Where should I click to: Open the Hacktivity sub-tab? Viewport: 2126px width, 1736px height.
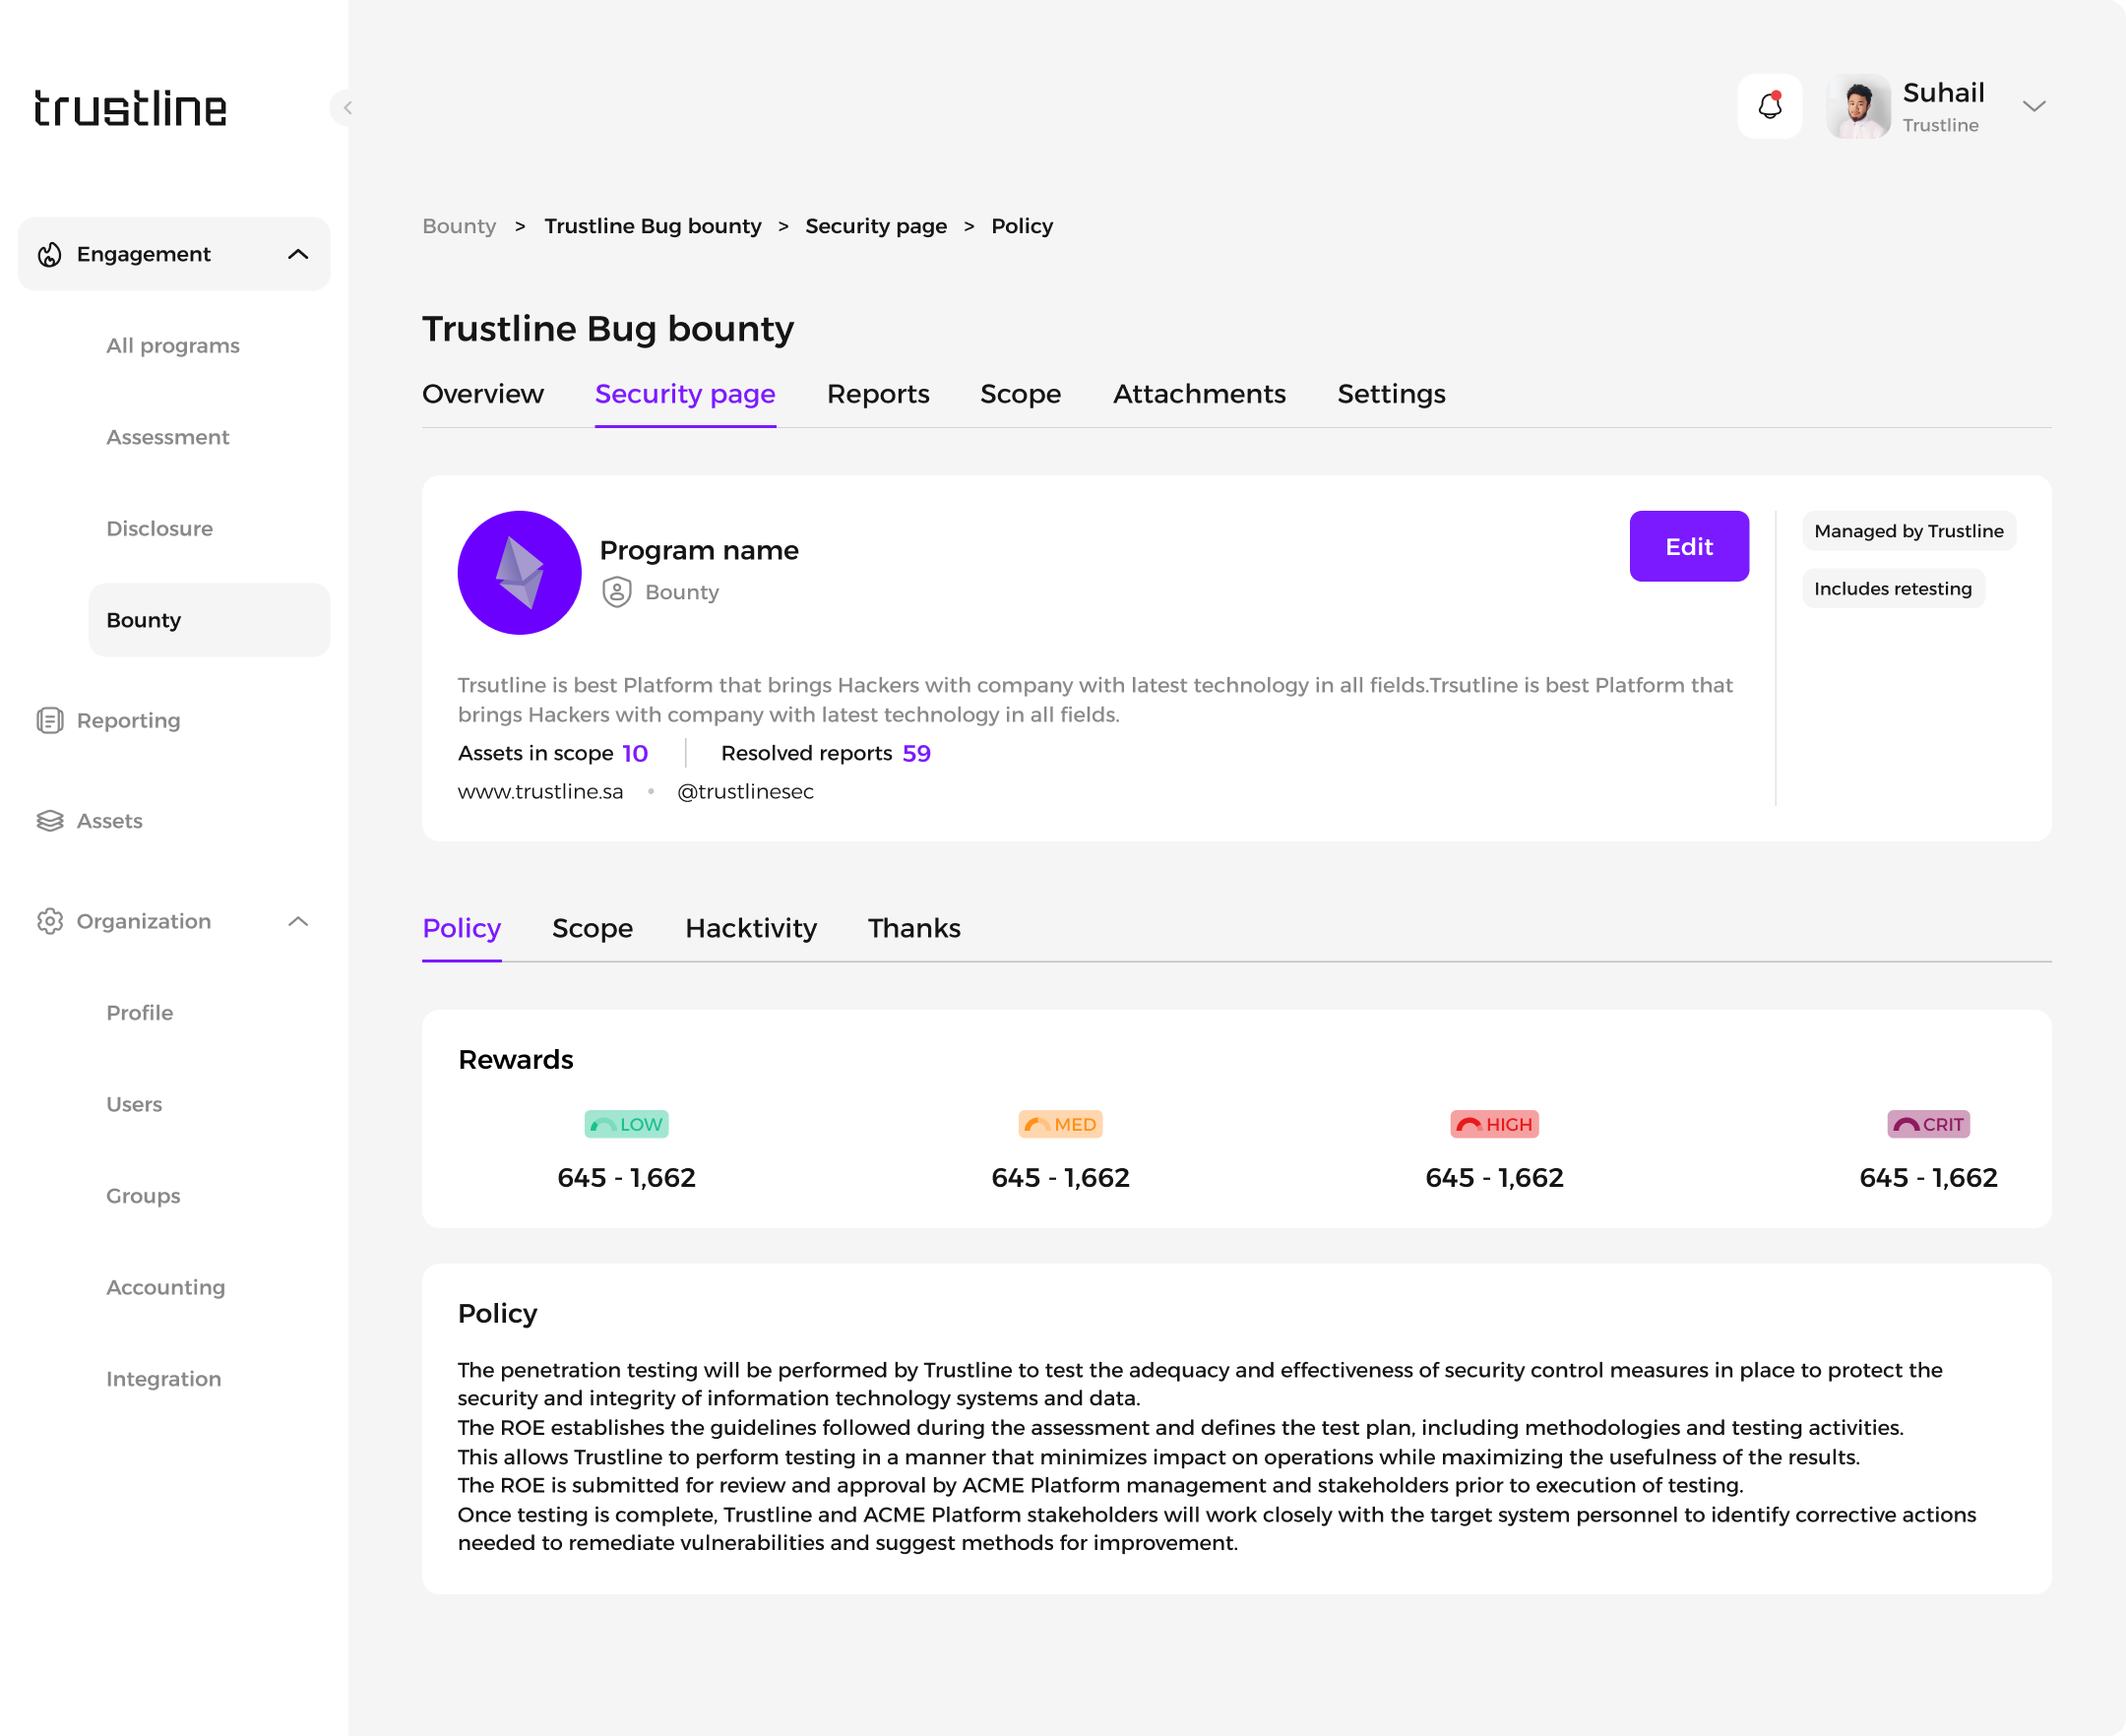pos(750,928)
